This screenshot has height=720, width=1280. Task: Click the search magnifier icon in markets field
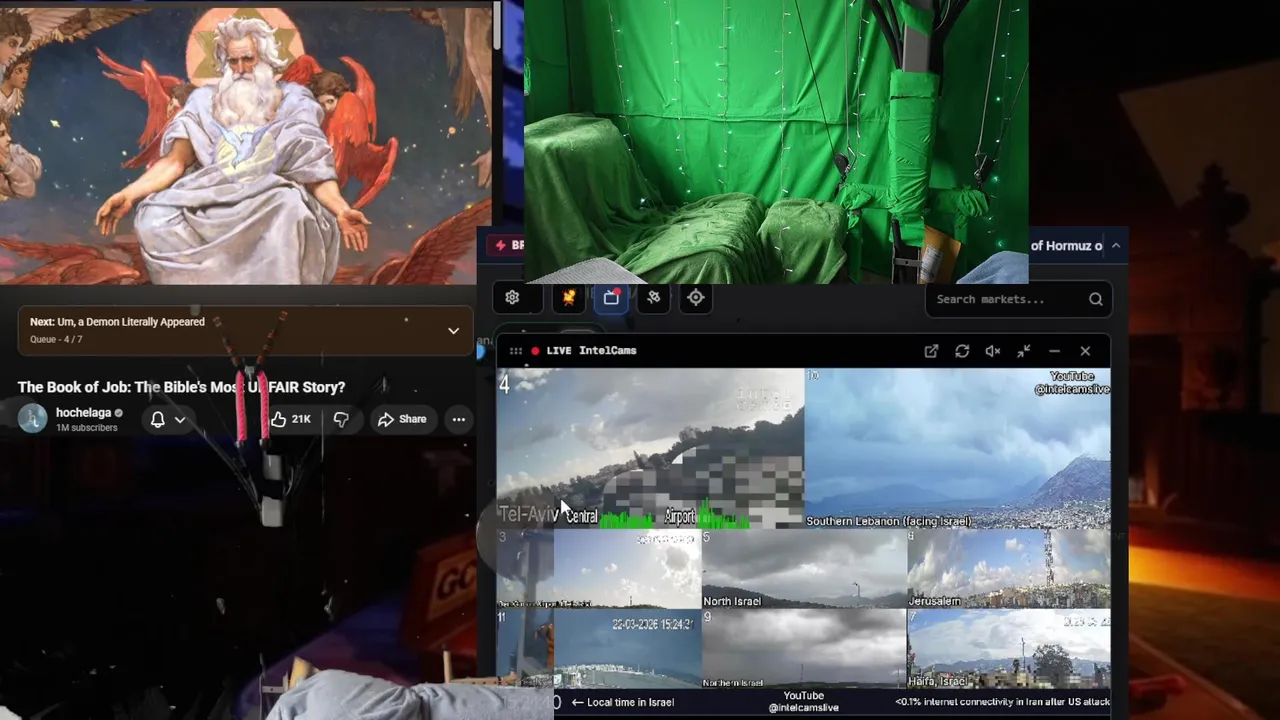pyautogui.click(x=1095, y=299)
